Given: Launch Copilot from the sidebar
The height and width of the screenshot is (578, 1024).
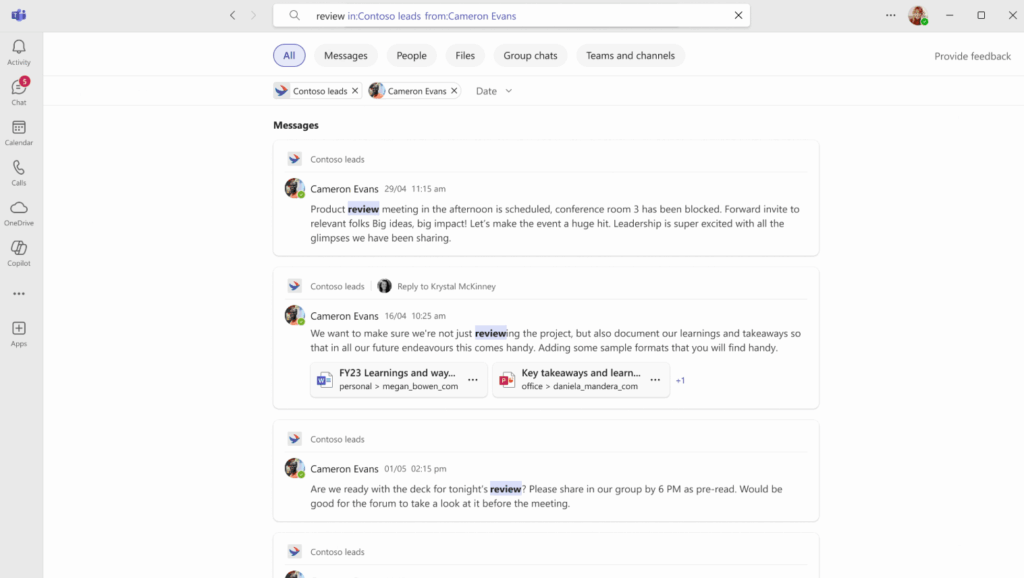Looking at the screenshot, I should coord(19,253).
